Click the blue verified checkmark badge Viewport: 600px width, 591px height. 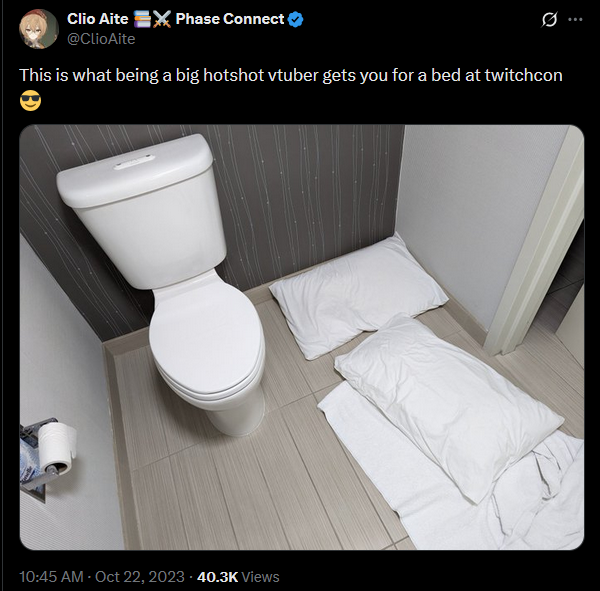tap(295, 19)
